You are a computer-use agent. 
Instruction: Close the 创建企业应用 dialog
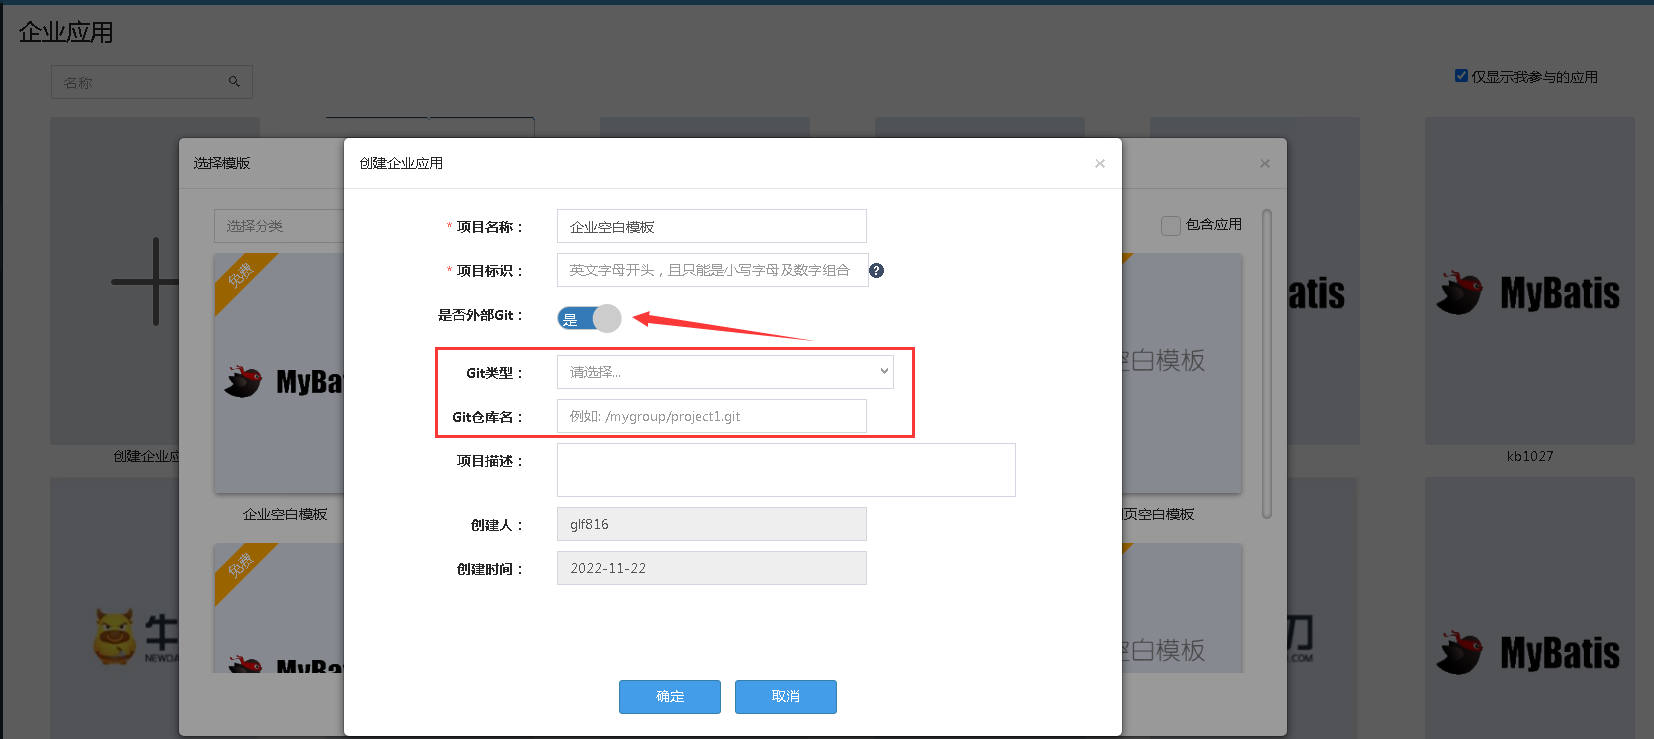[x=1099, y=163]
